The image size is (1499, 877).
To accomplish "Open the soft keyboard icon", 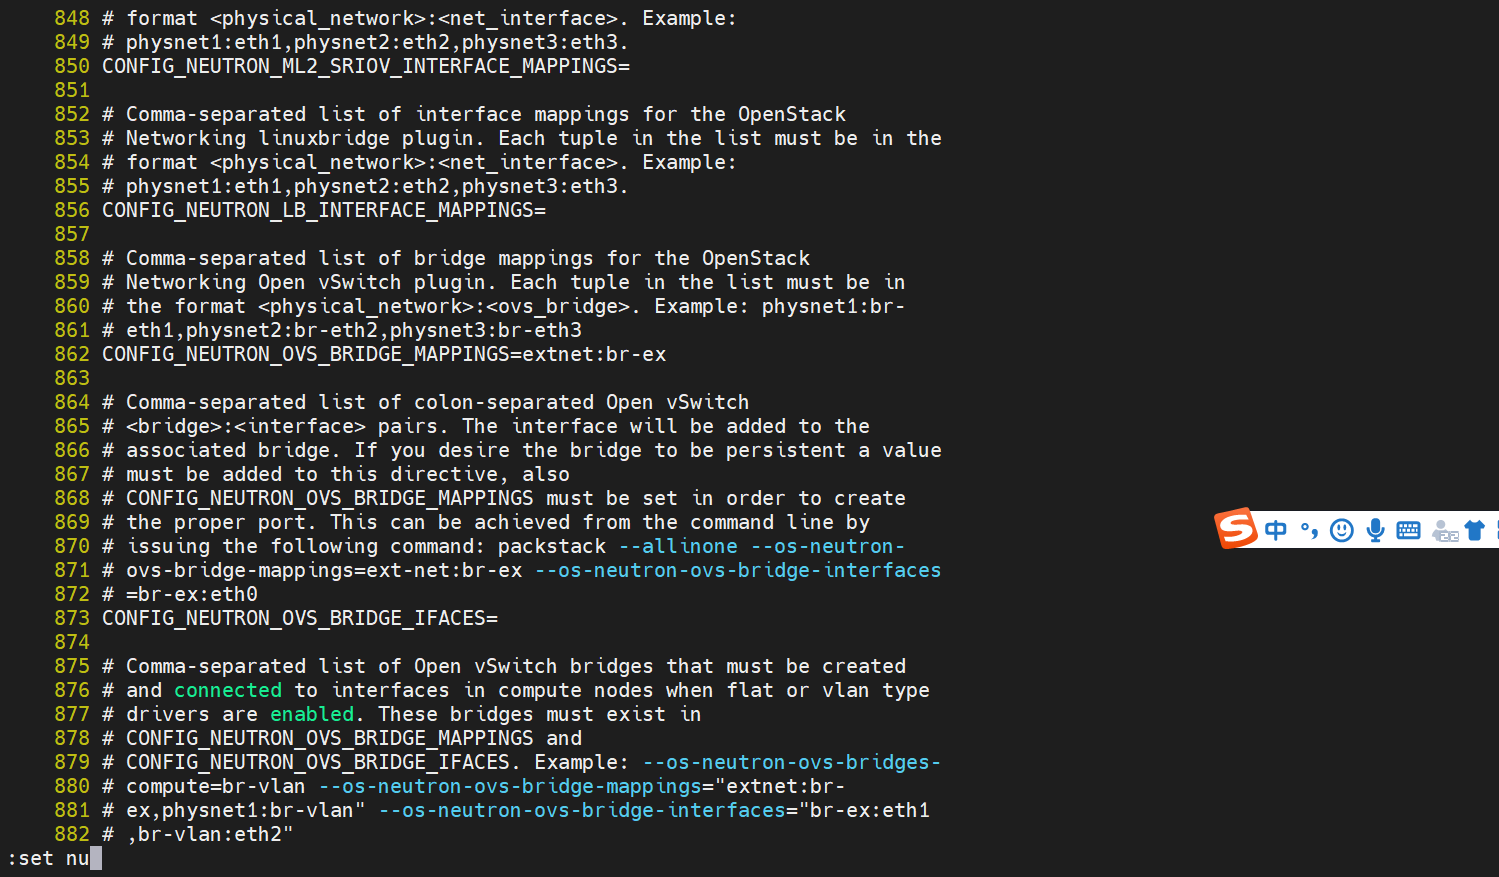I will 1408,530.
